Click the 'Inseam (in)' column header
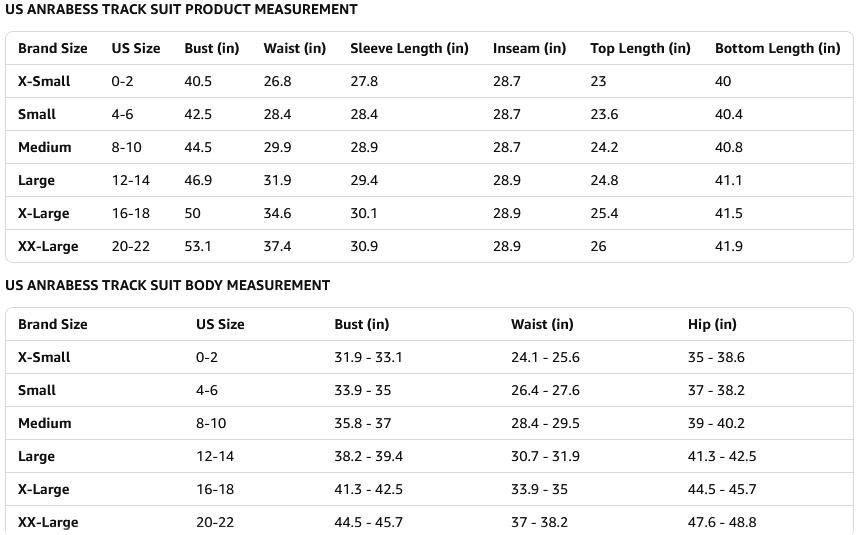The height and width of the screenshot is (535, 860). (x=529, y=49)
